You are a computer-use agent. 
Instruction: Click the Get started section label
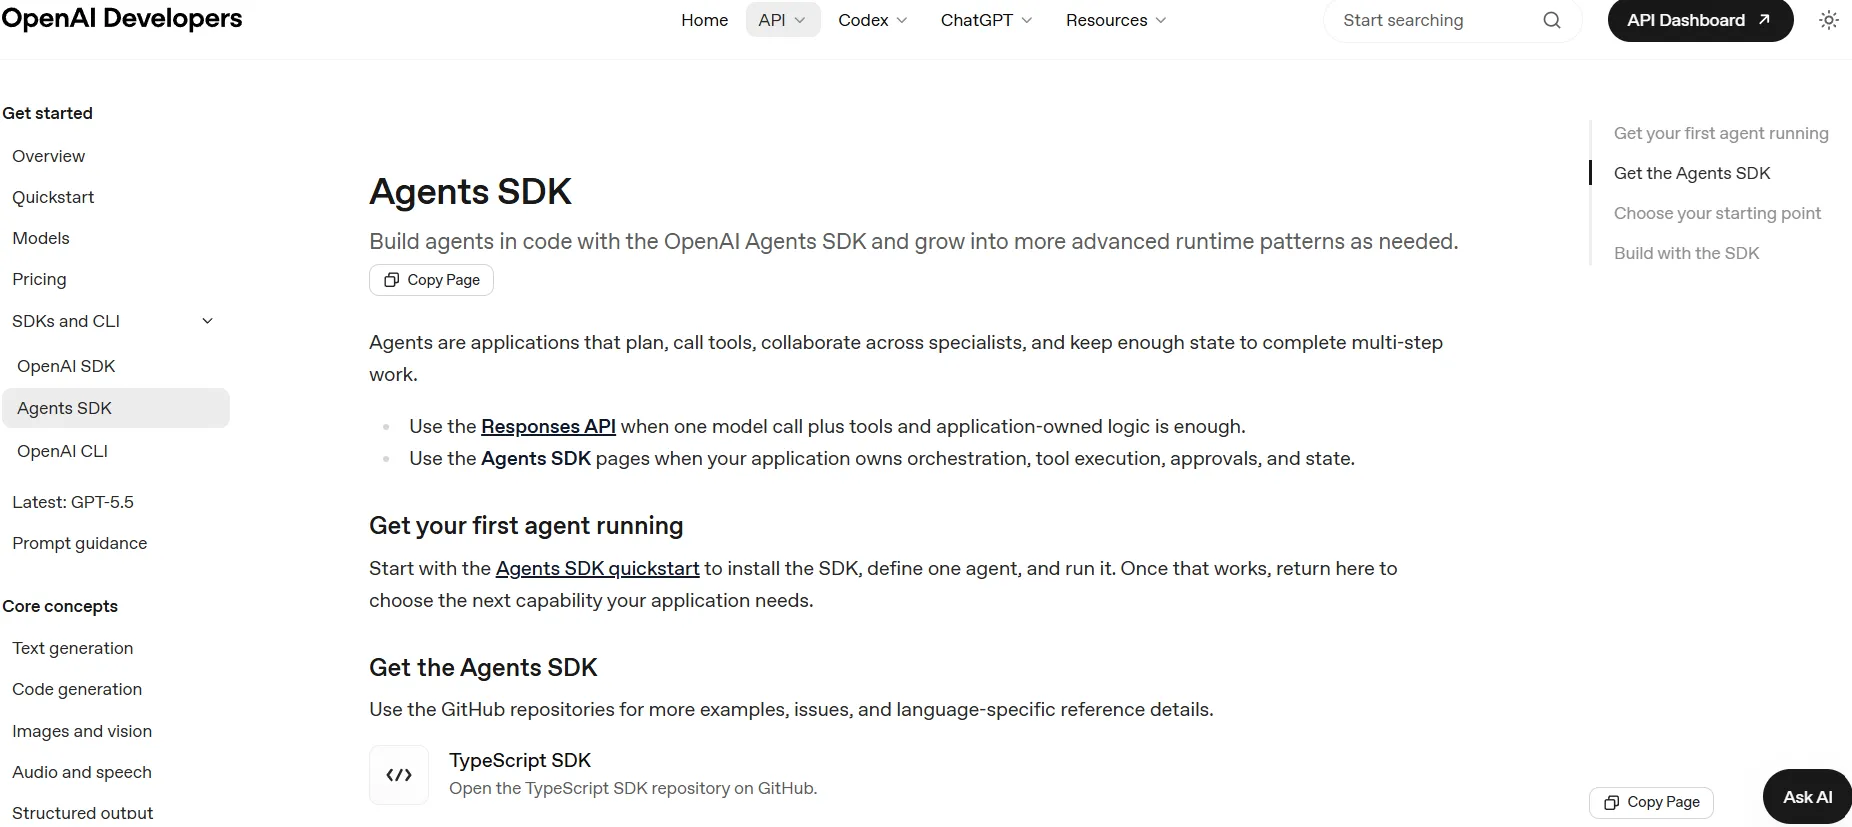click(x=47, y=113)
